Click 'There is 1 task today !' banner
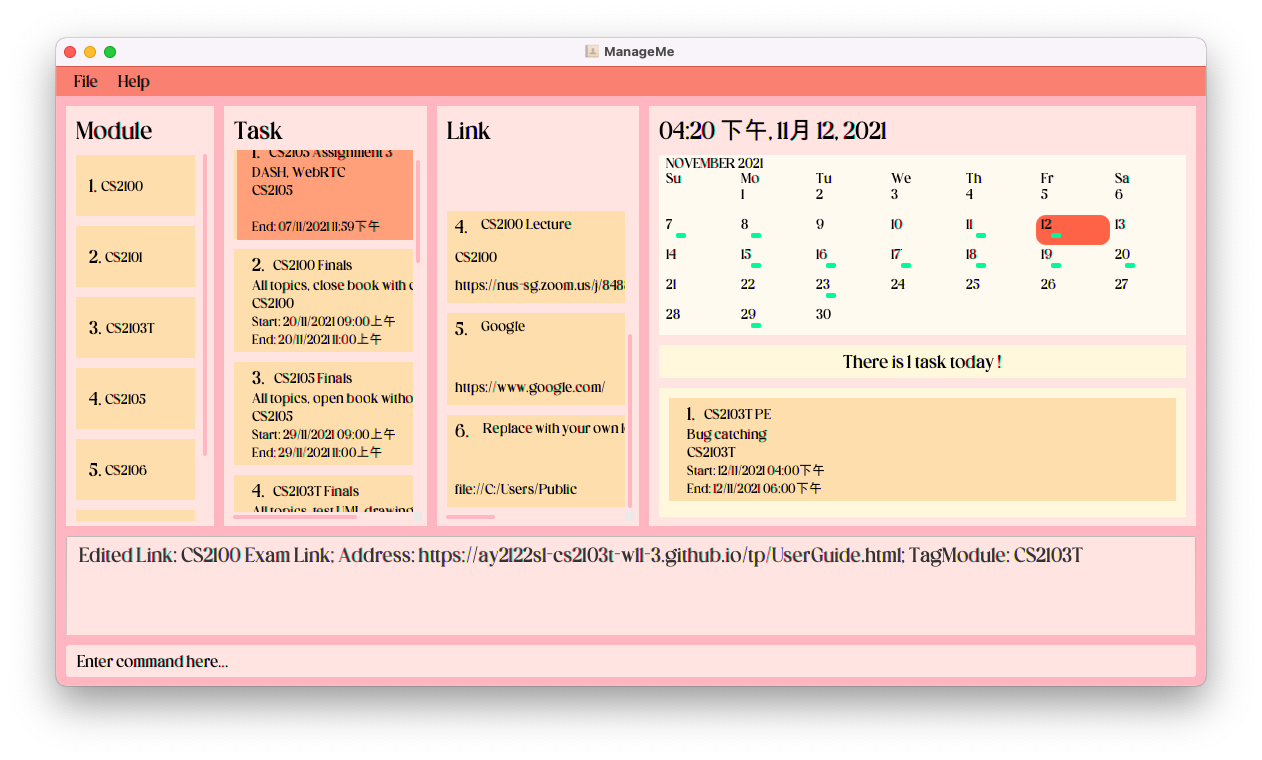 922,362
